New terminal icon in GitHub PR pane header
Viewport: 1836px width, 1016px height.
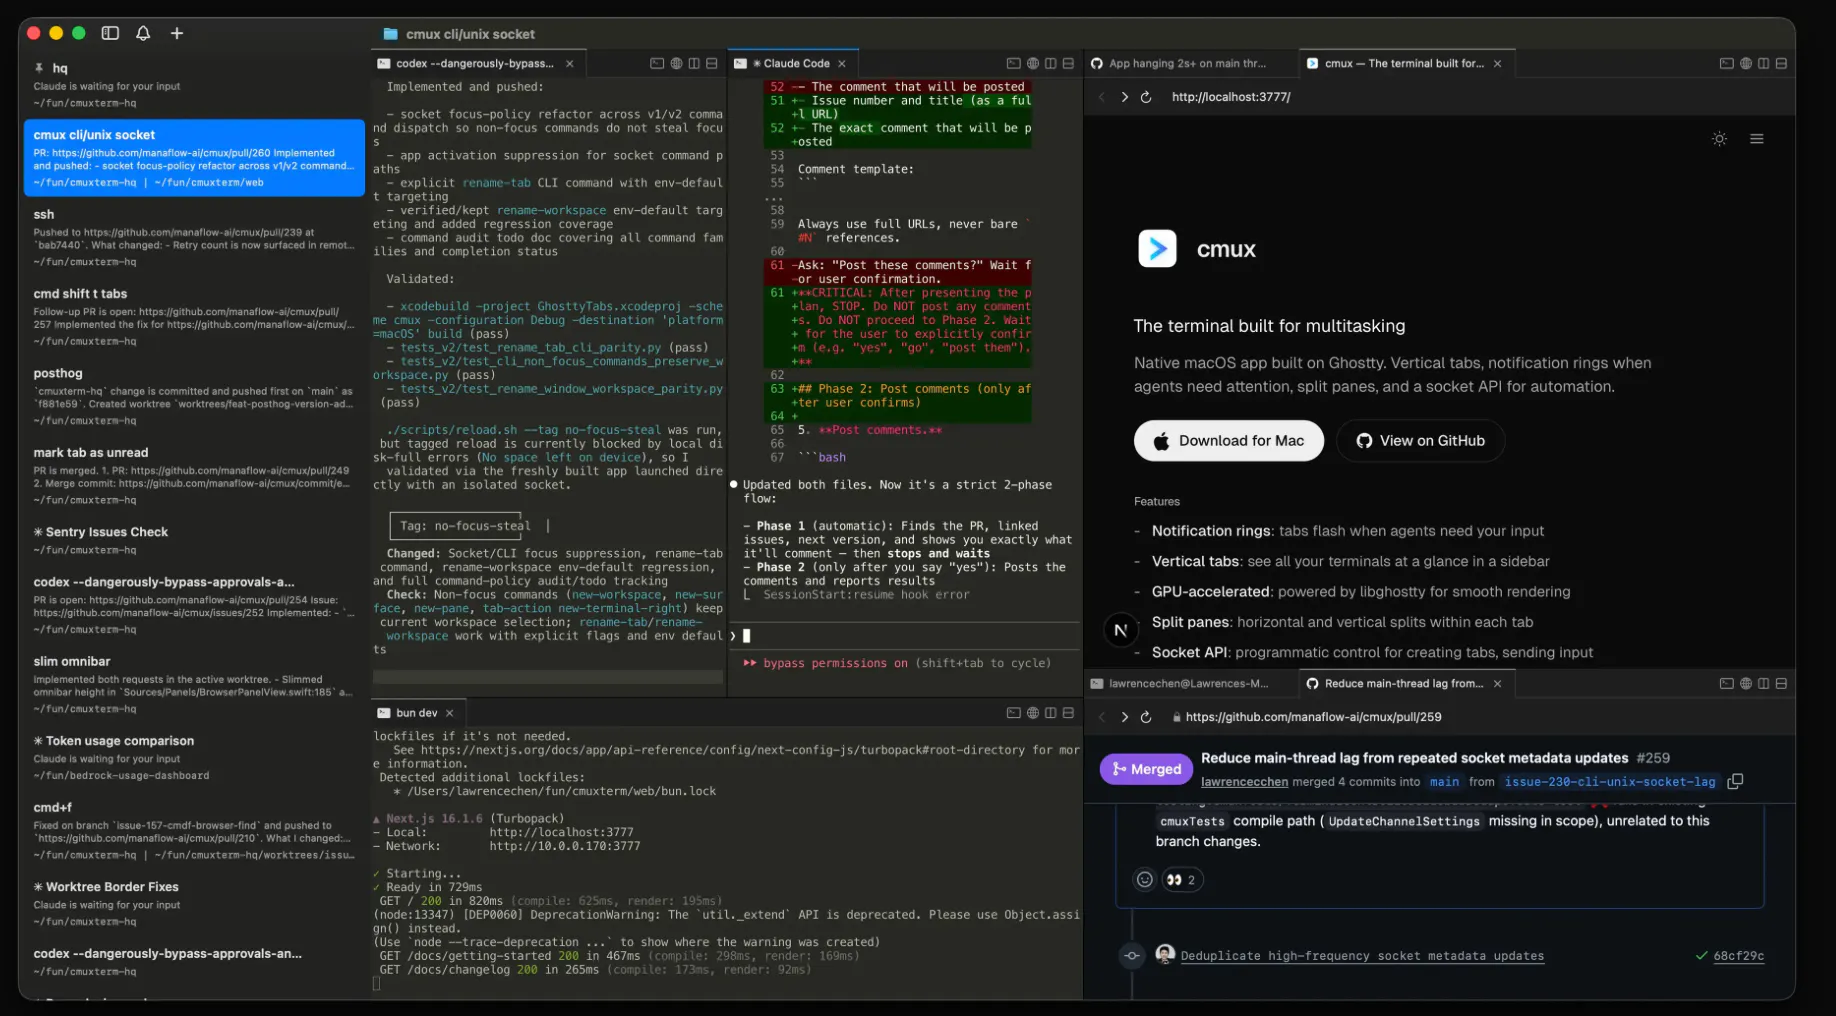pyautogui.click(x=1726, y=684)
